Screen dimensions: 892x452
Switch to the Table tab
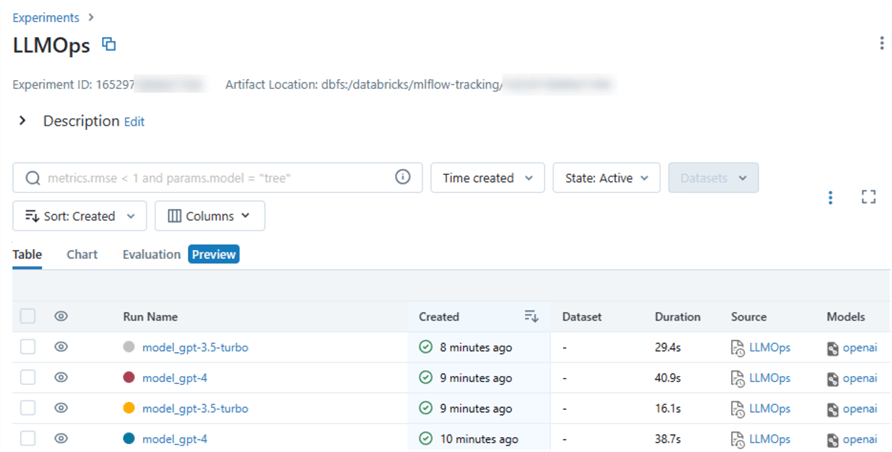(x=27, y=254)
